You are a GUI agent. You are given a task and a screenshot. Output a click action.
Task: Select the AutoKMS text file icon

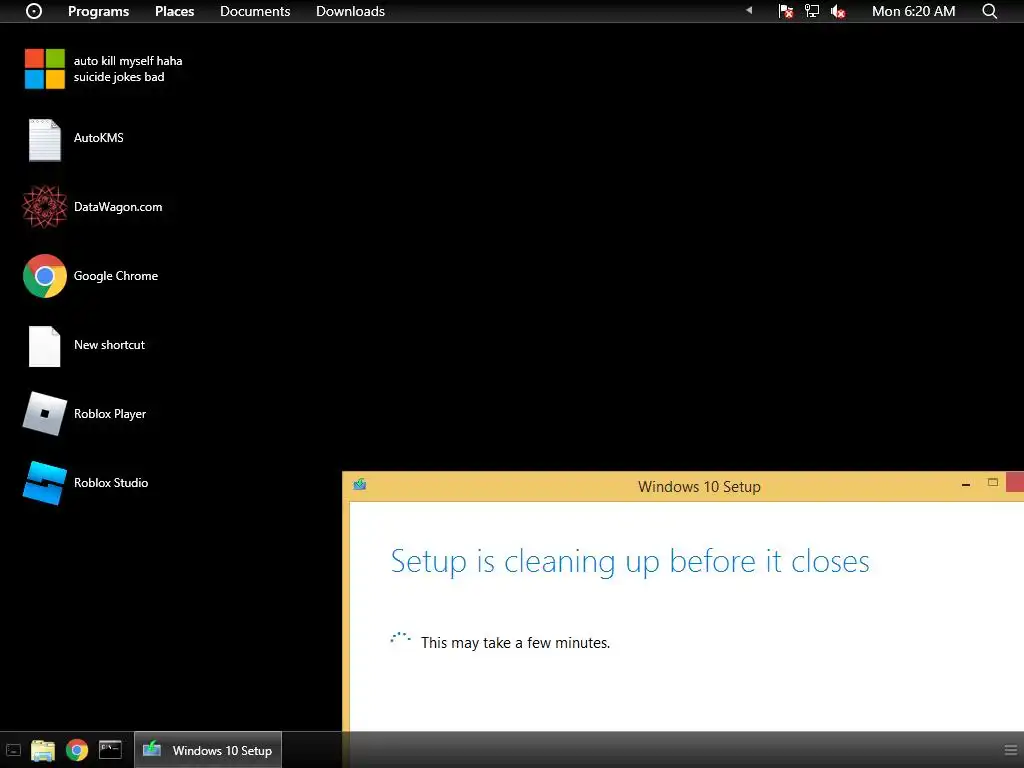[44, 139]
